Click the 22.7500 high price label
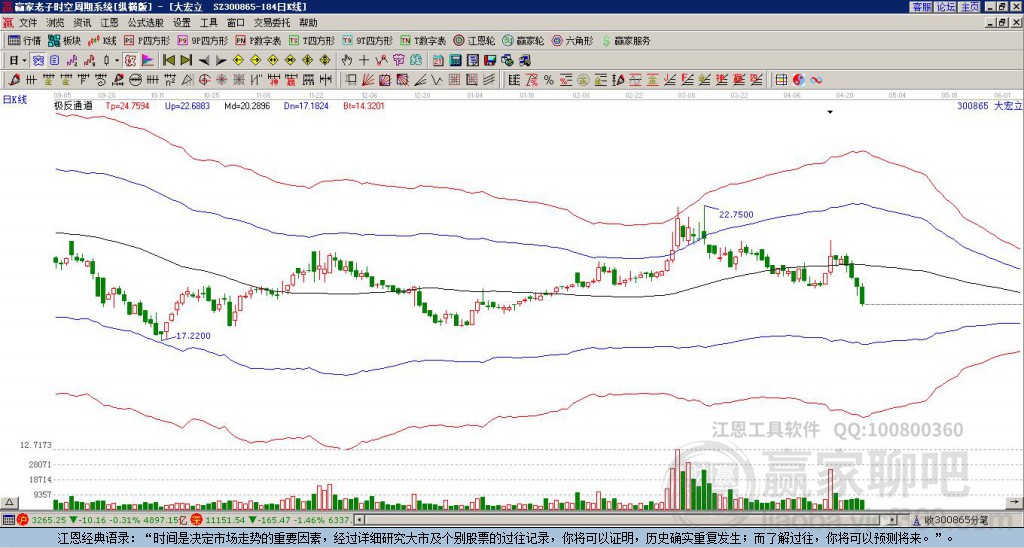The width and height of the screenshot is (1024, 548). point(736,214)
